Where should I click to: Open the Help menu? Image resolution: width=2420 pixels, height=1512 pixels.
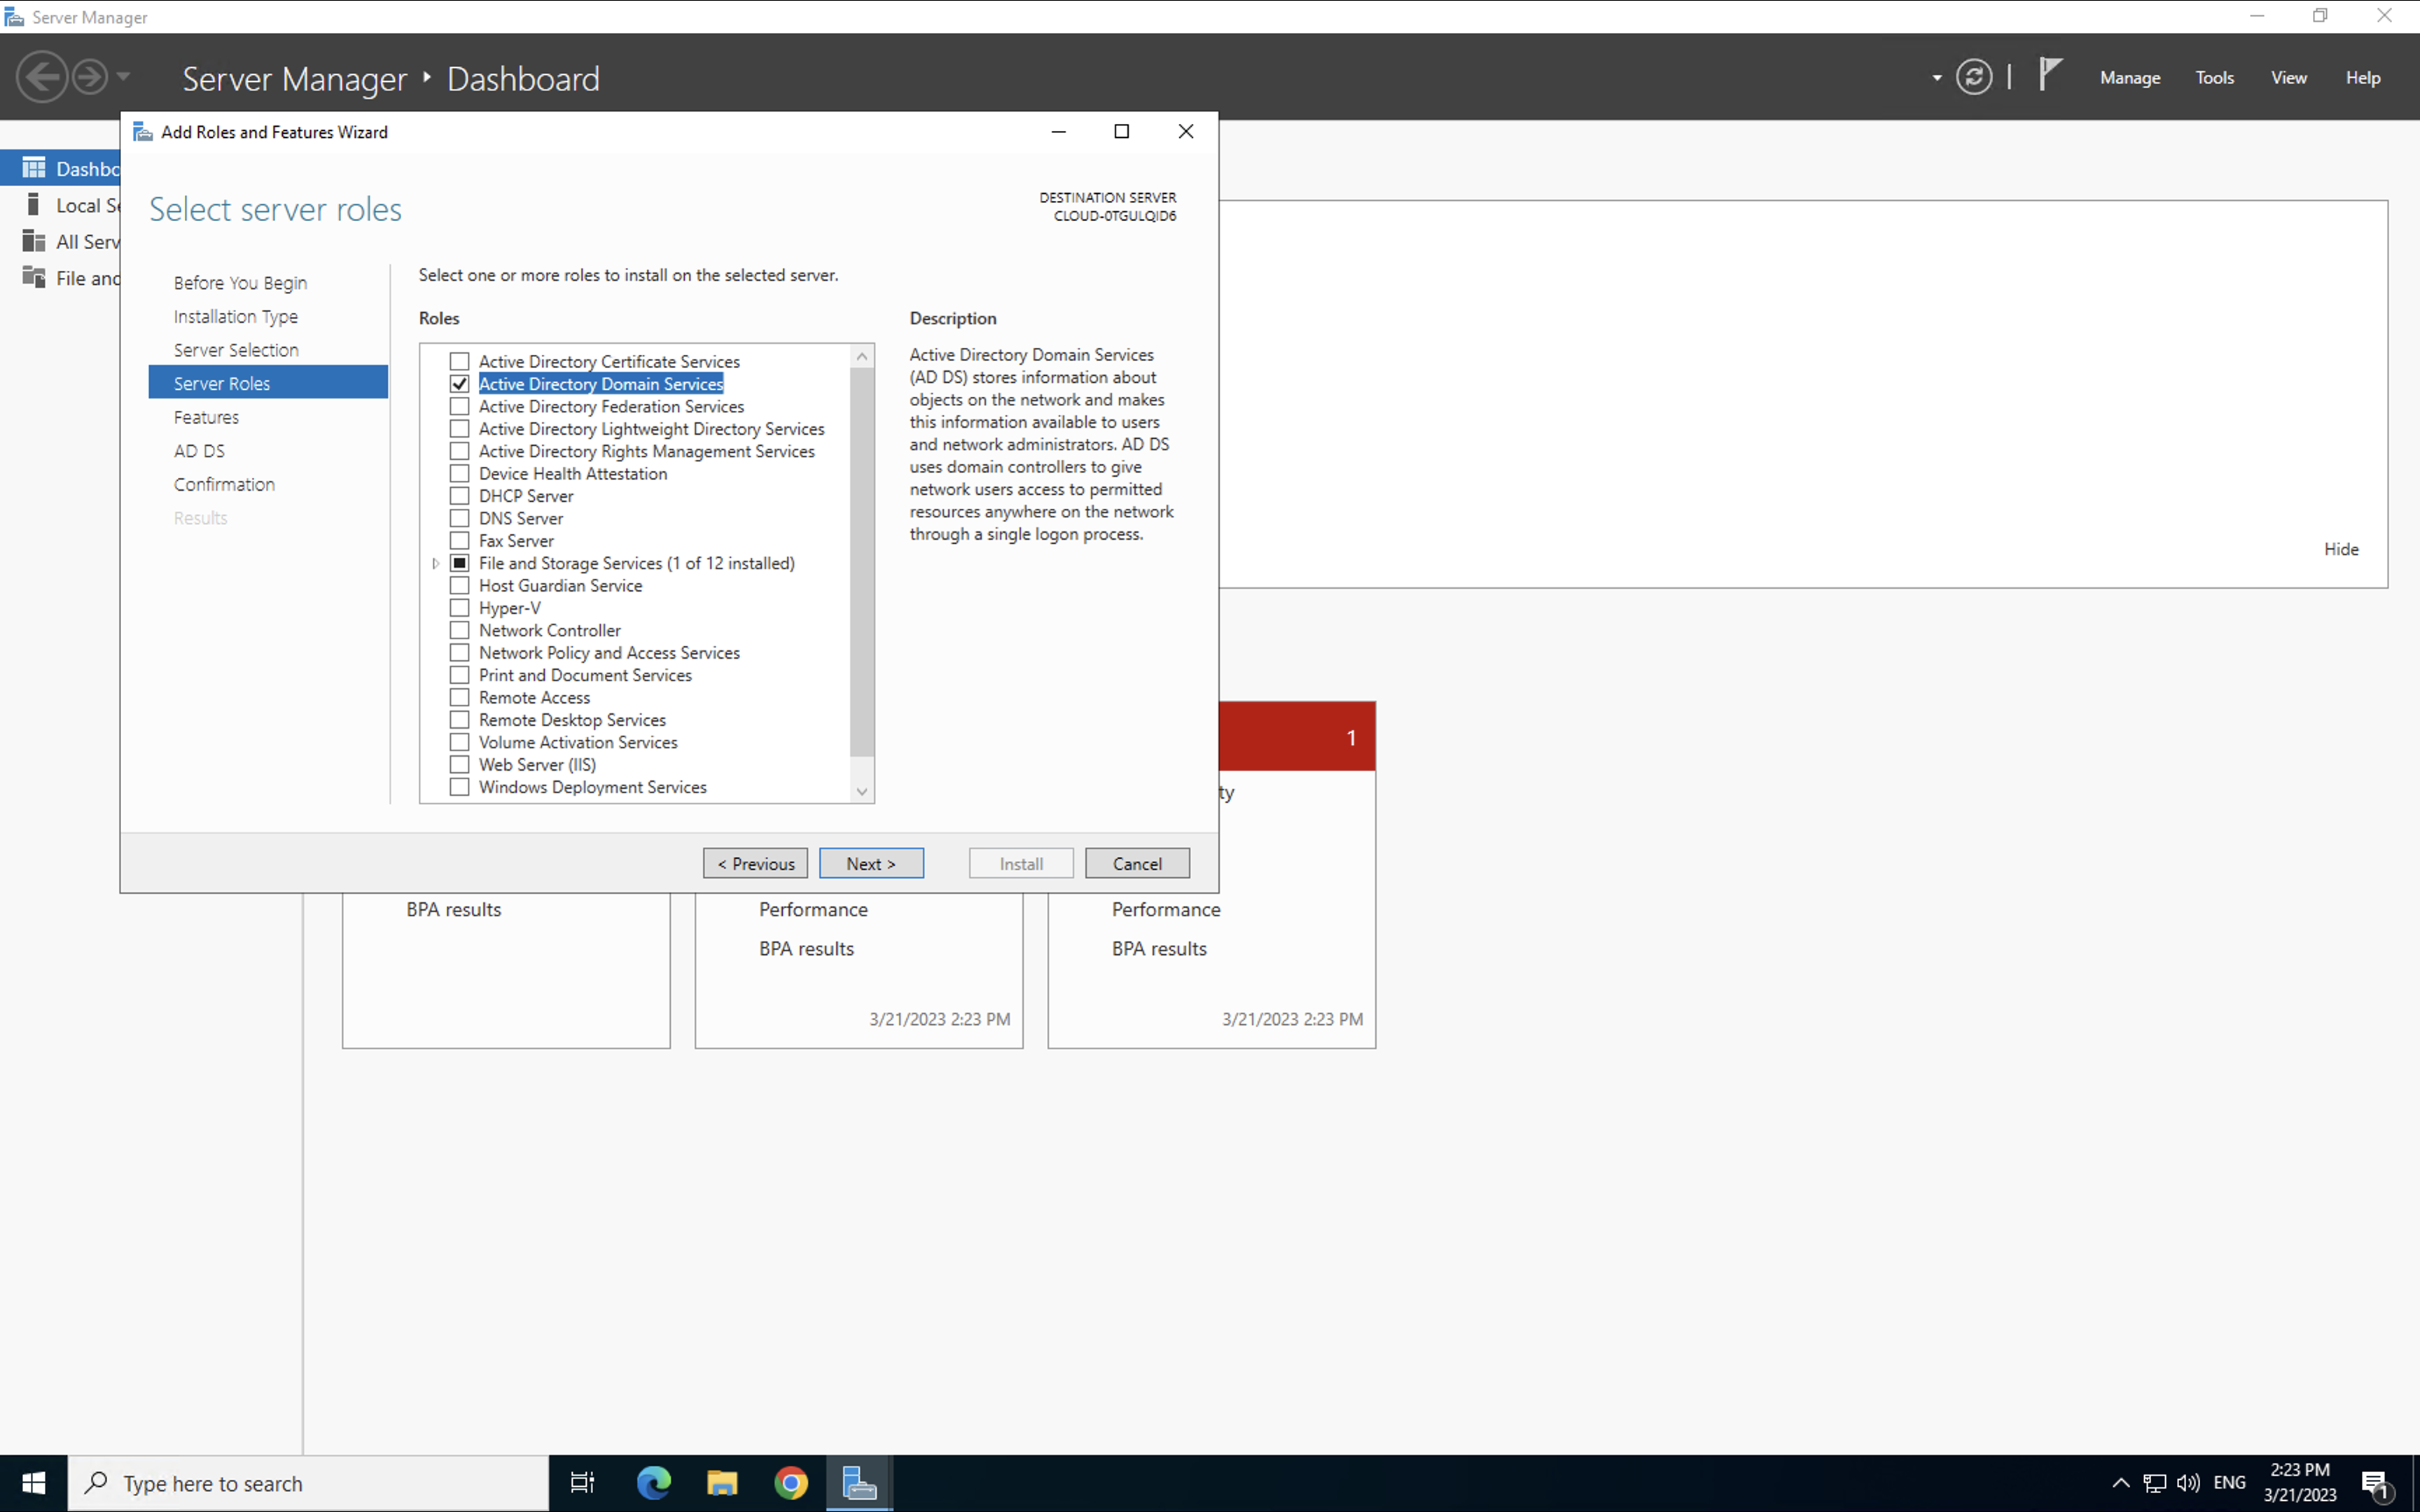[x=2363, y=78]
